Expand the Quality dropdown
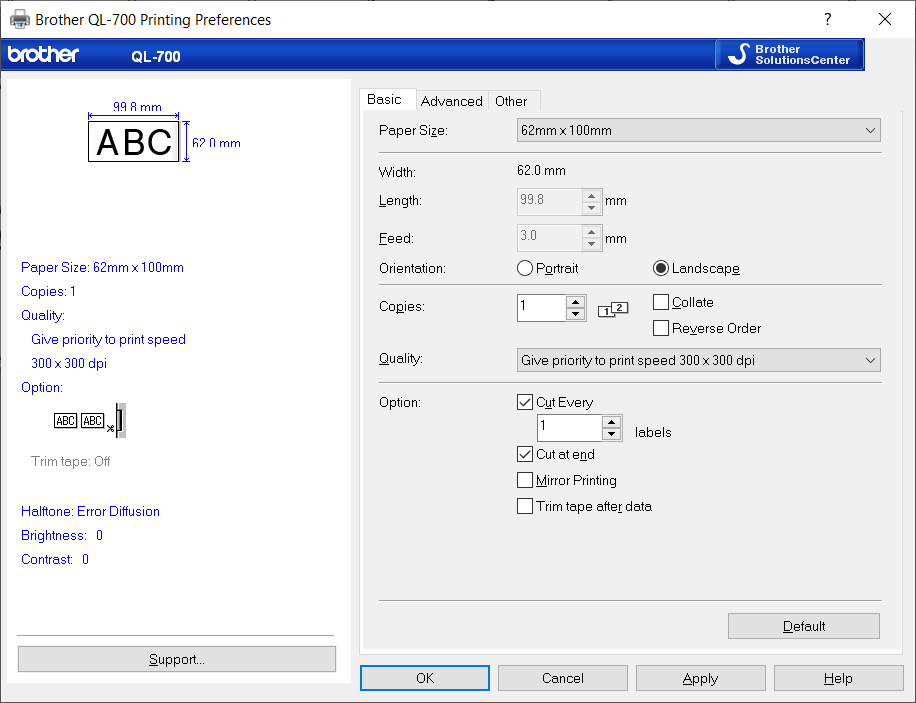The height and width of the screenshot is (703, 916). pos(699,360)
